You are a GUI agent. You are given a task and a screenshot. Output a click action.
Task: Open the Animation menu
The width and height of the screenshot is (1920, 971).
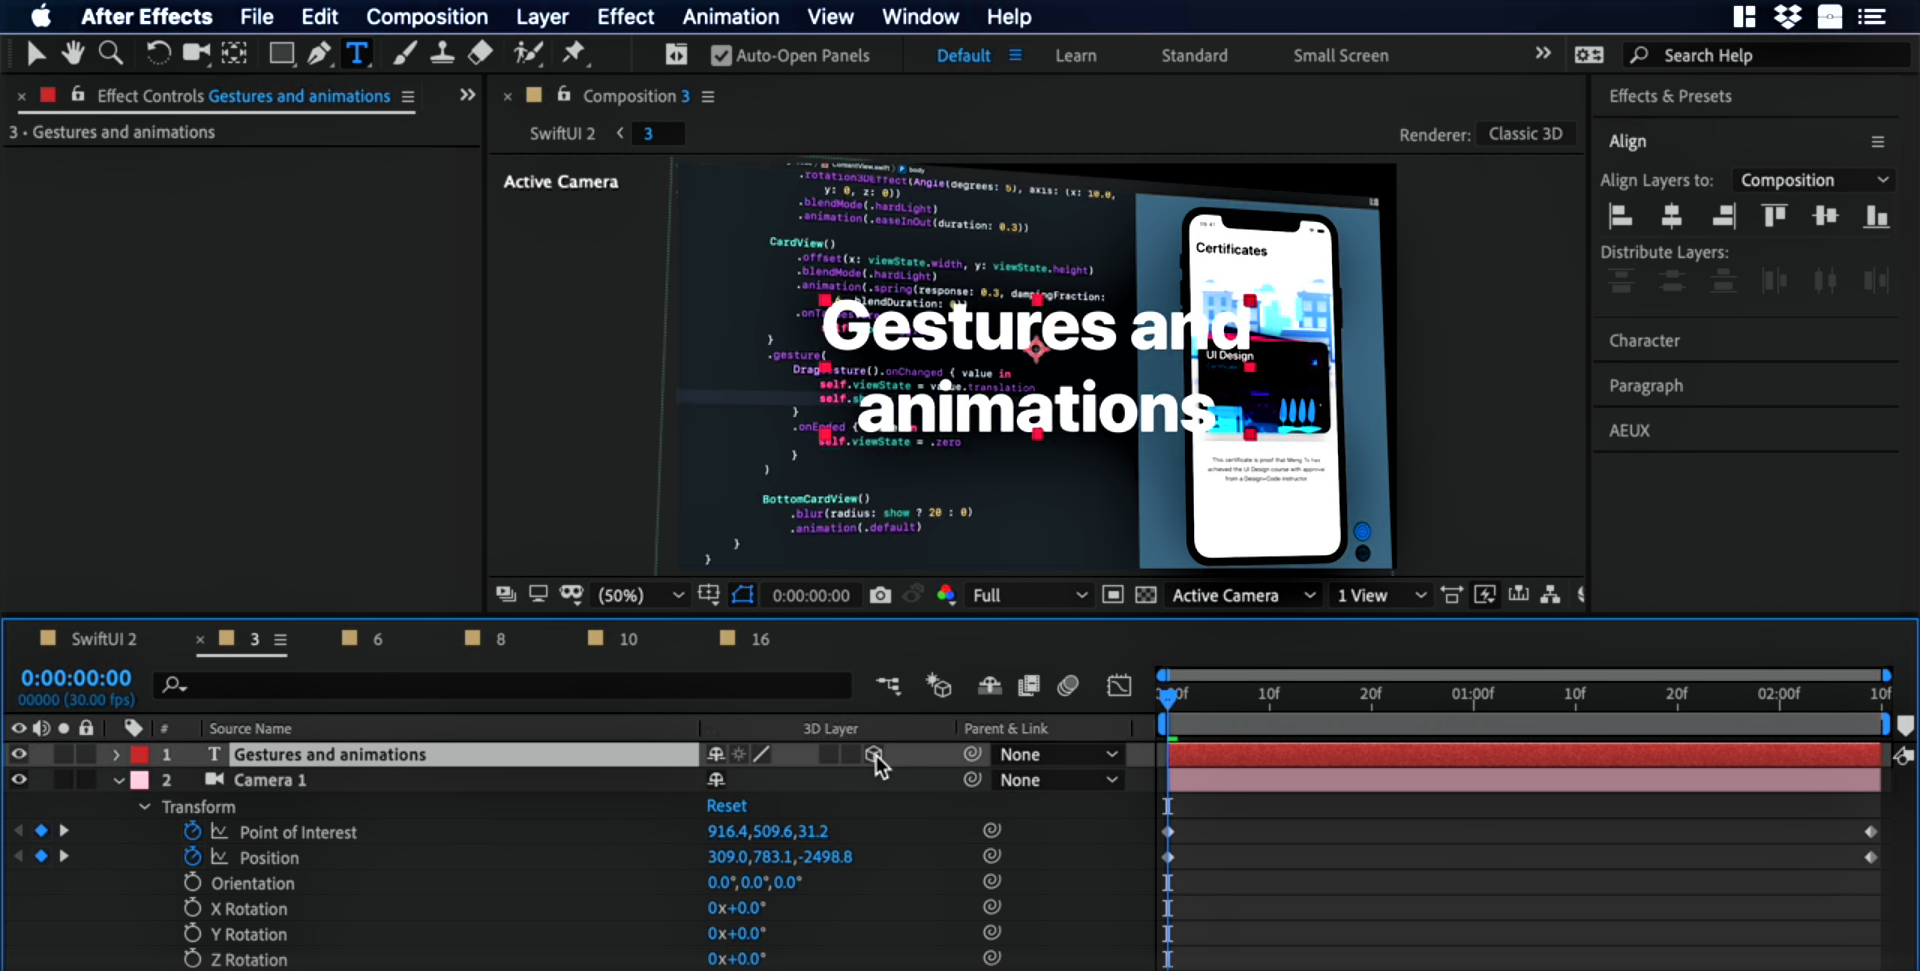click(730, 17)
